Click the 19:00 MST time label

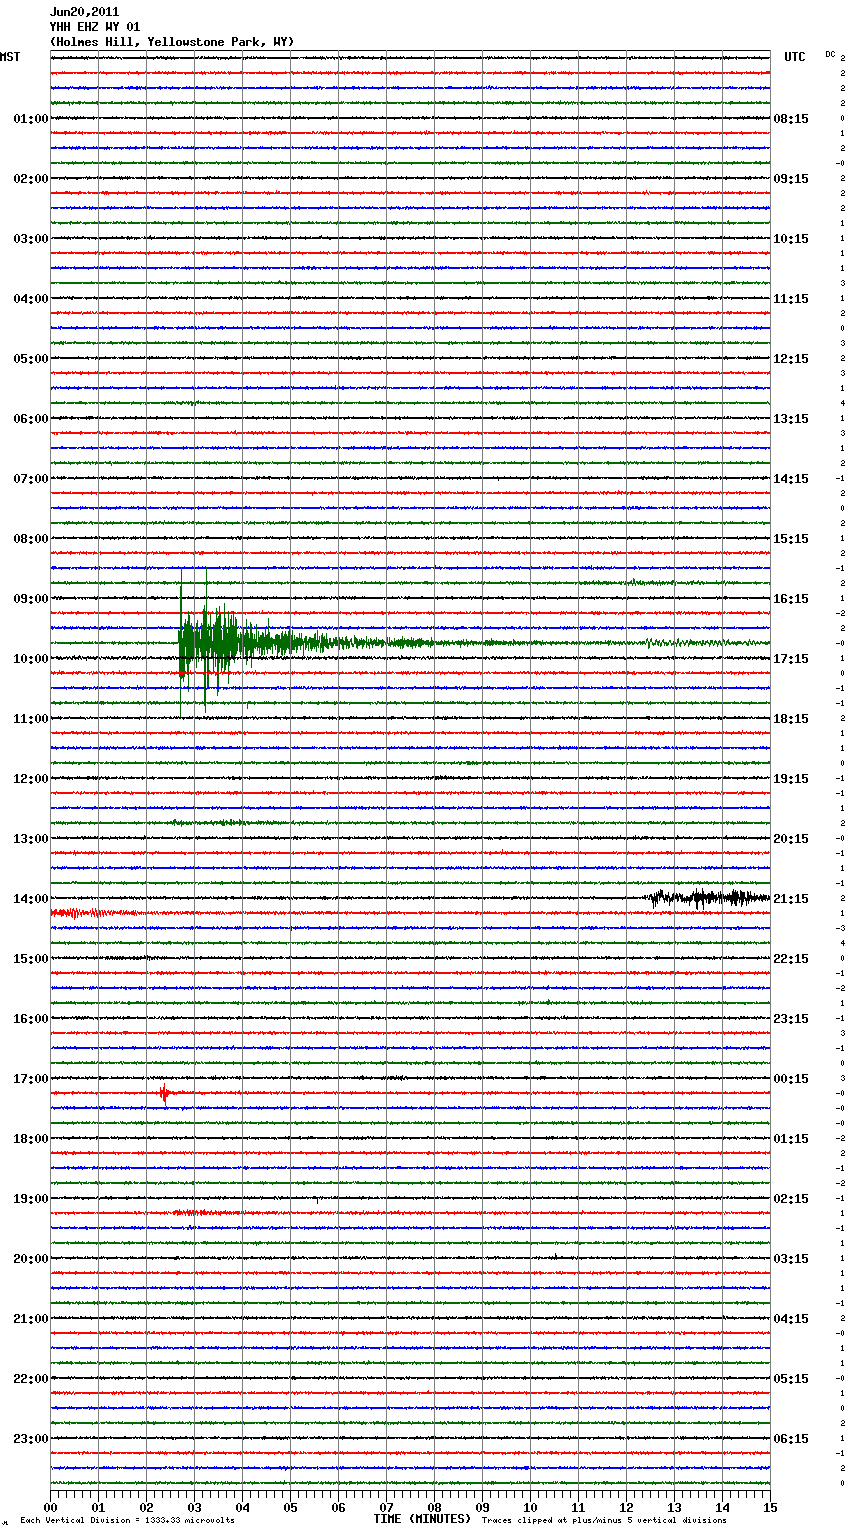[31, 1199]
